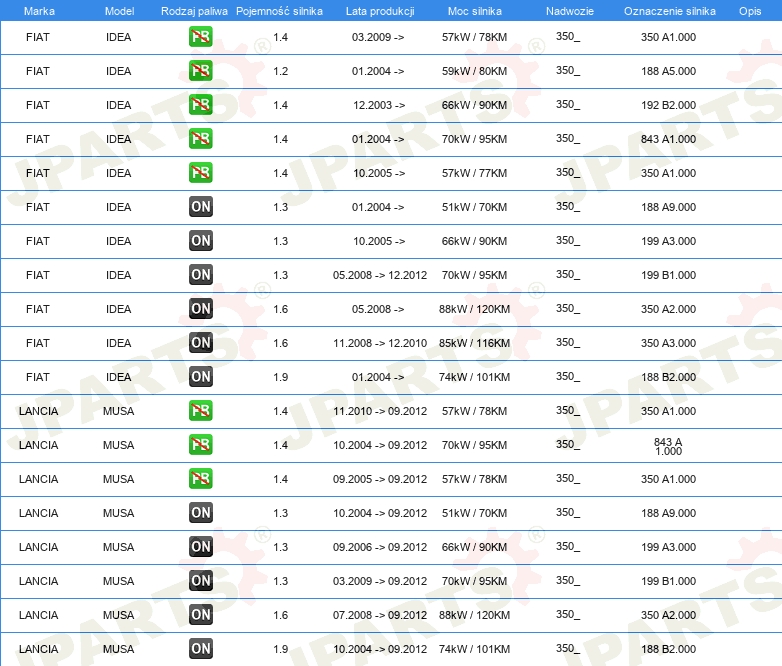Click production range 07.2008 -> 09.2012

click(380, 615)
